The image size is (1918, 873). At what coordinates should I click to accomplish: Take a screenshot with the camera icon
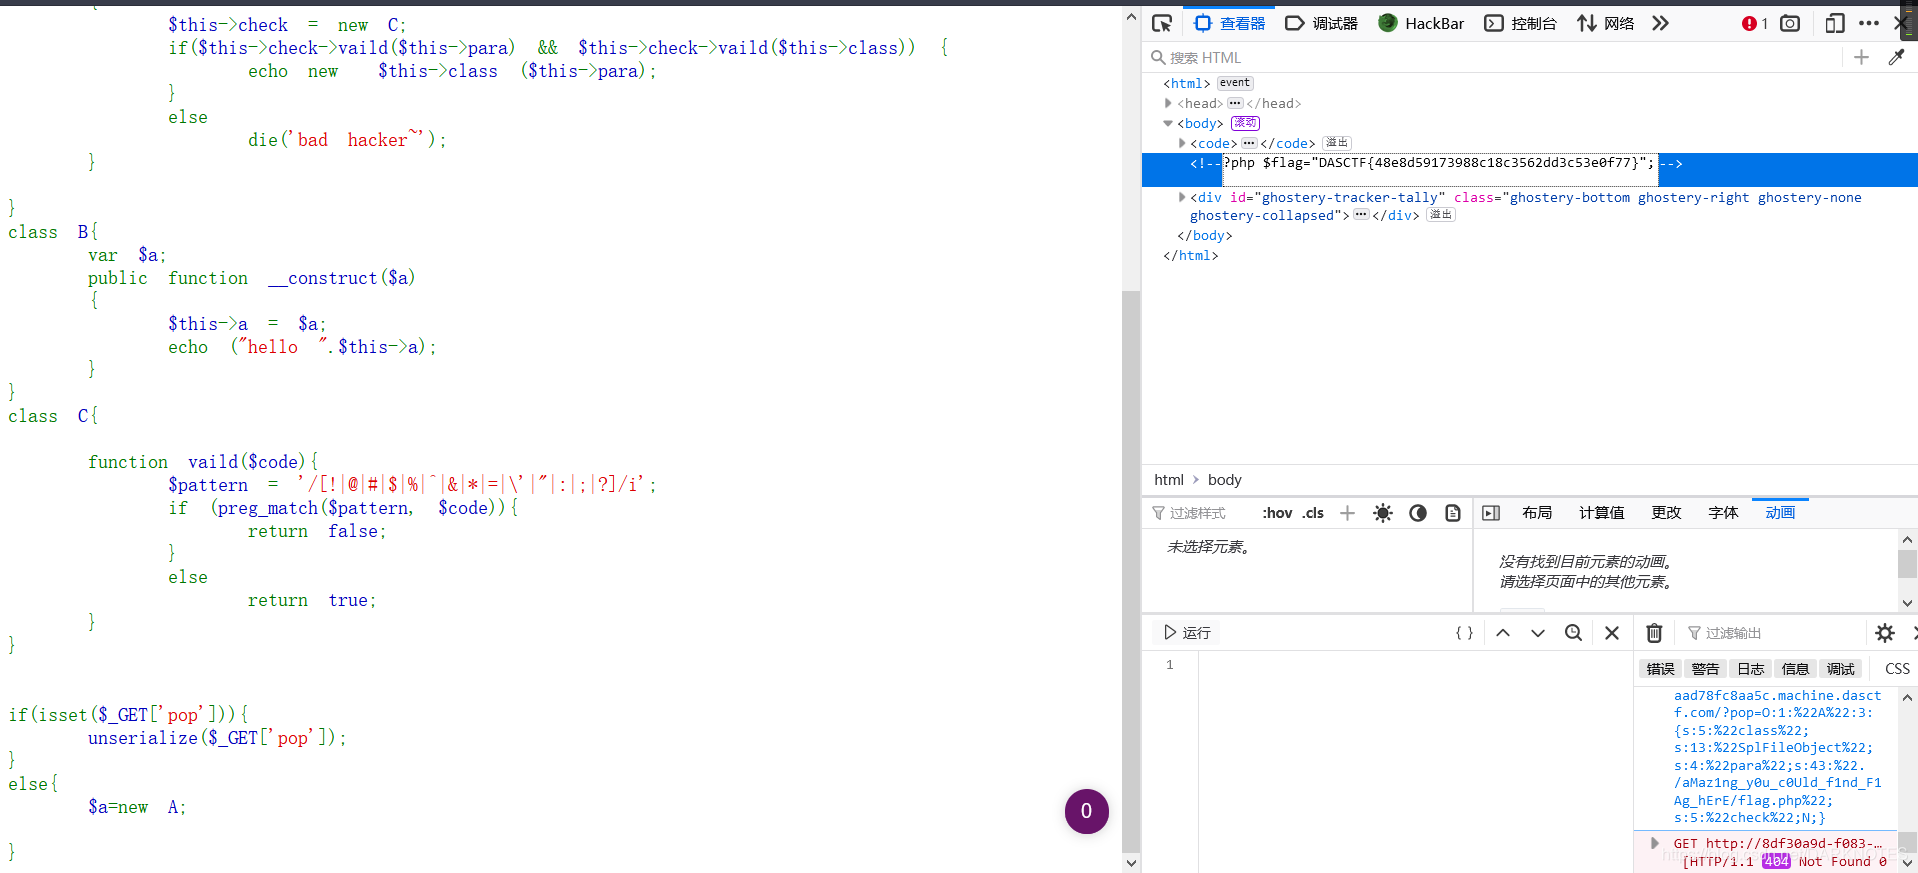[1790, 23]
